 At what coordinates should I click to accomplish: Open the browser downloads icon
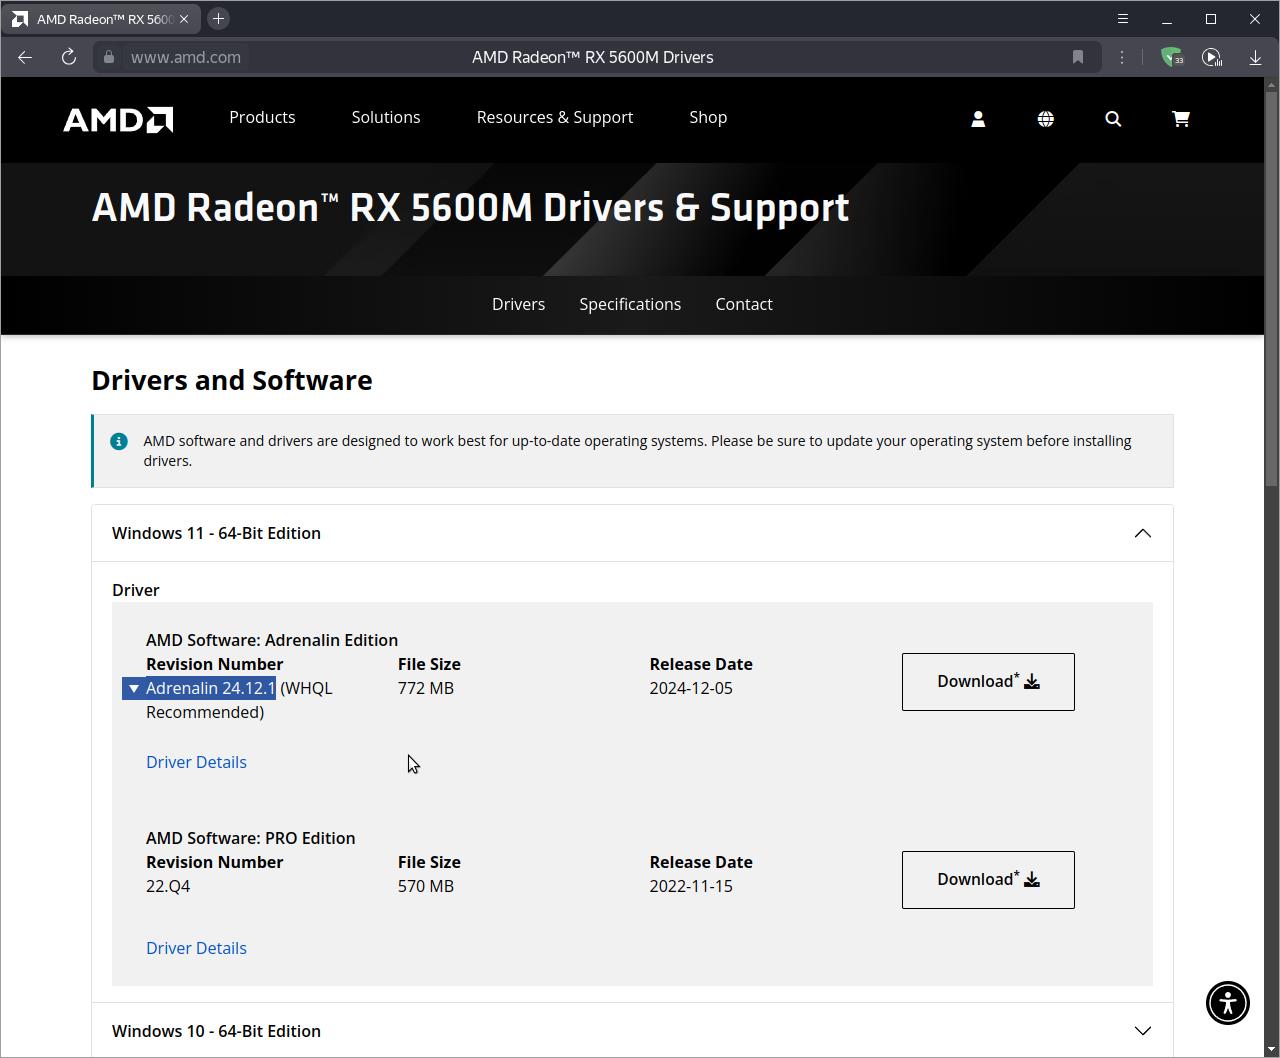click(x=1255, y=57)
